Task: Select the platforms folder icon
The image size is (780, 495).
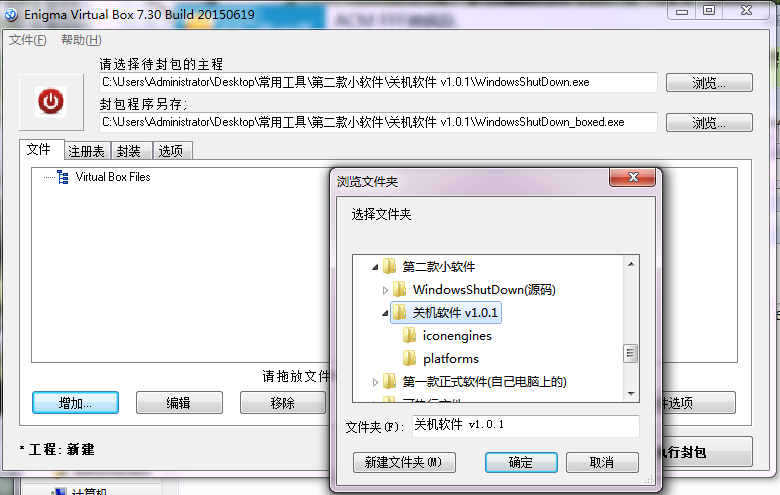Action: [x=409, y=358]
